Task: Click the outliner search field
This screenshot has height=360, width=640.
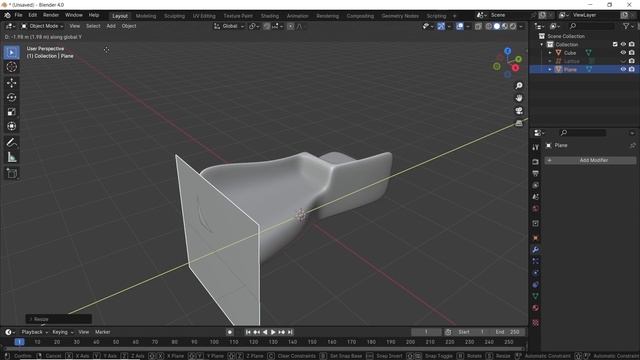Action: point(591,26)
